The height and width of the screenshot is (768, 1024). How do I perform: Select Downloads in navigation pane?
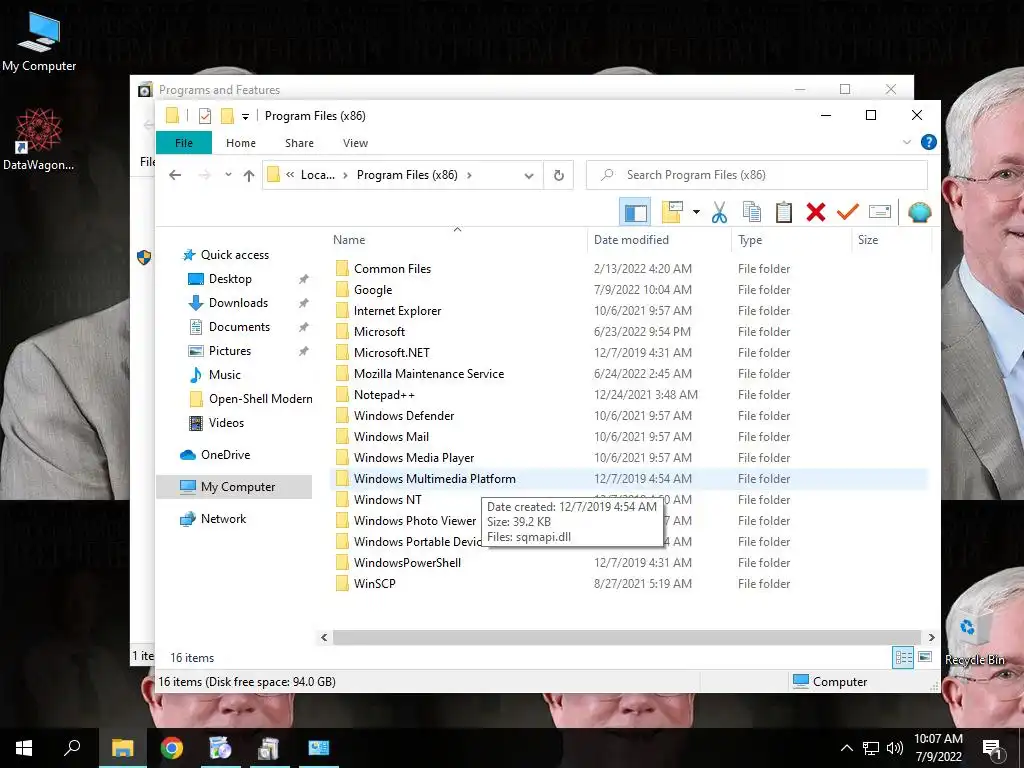point(238,303)
